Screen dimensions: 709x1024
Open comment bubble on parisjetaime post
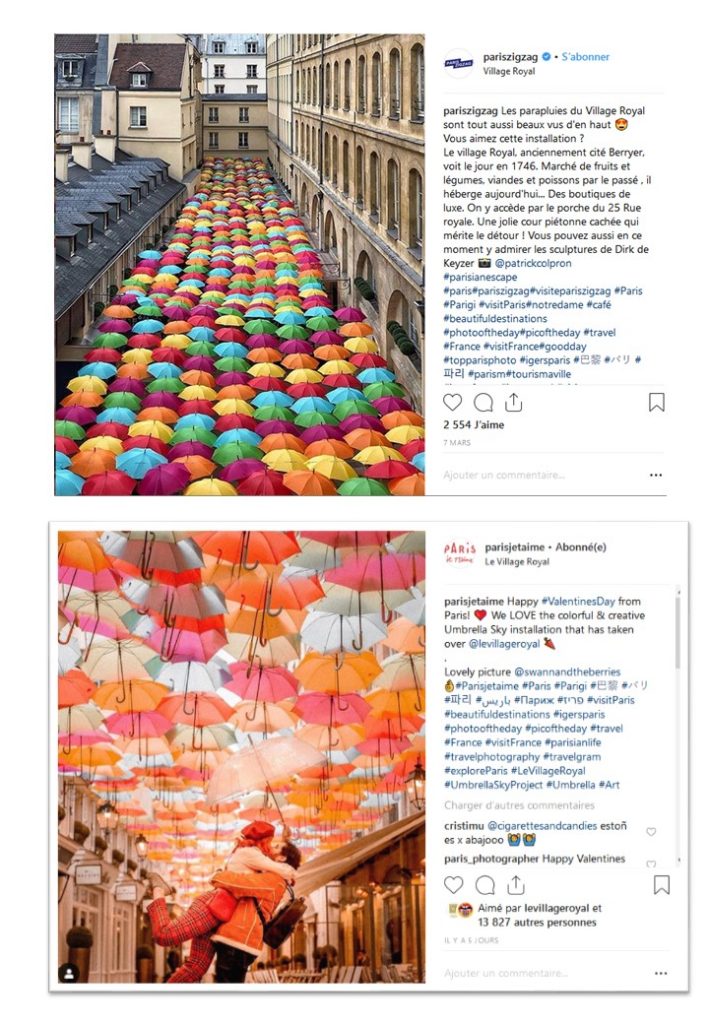tap(485, 885)
